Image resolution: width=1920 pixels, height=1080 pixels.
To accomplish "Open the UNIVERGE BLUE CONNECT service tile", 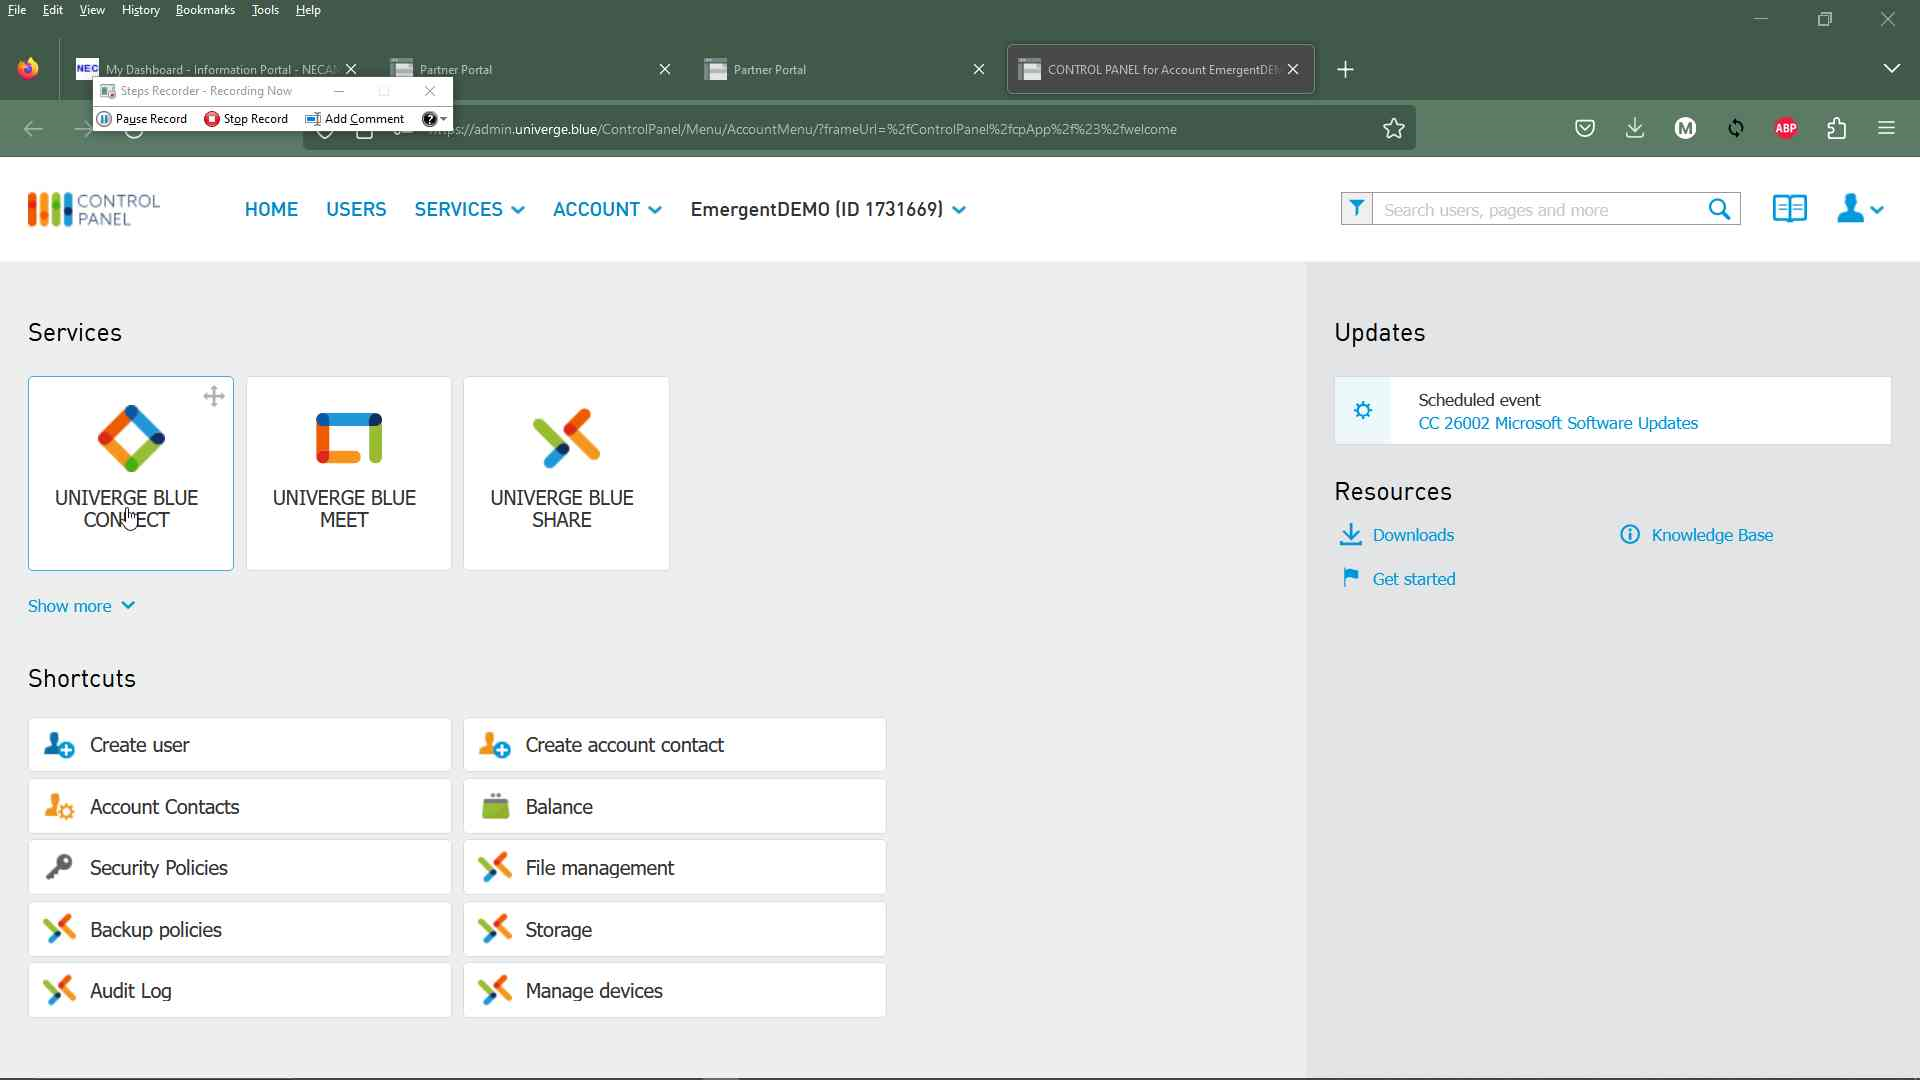I will click(131, 473).
